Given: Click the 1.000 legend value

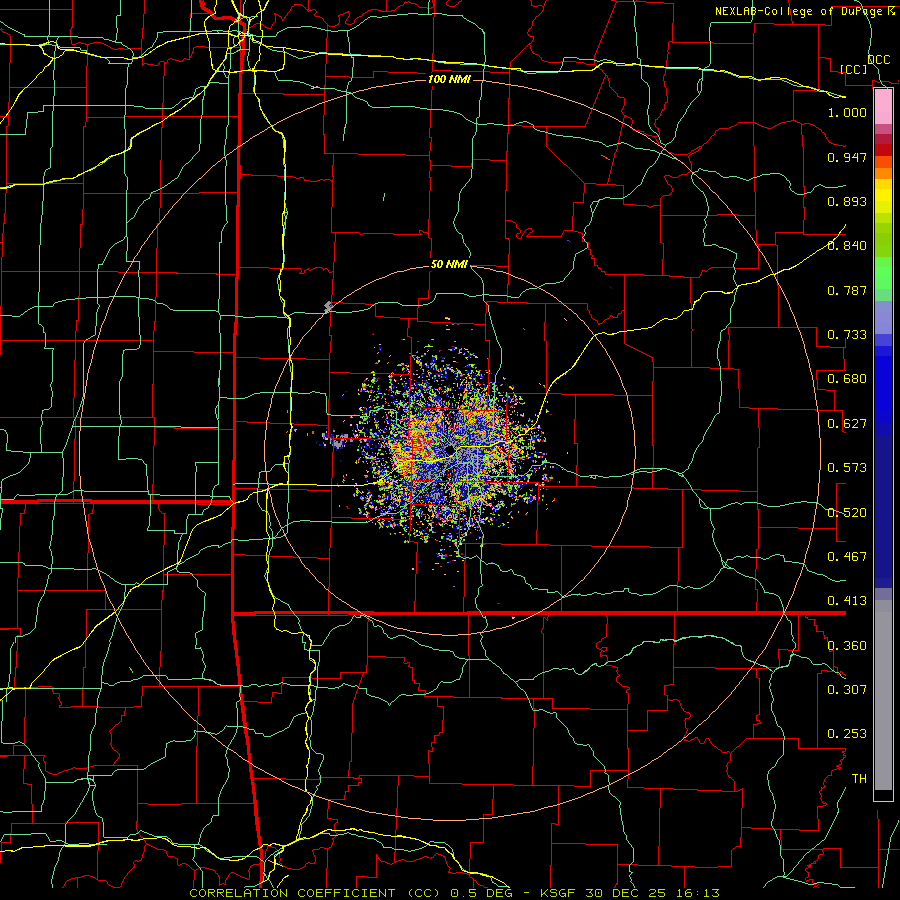Looking at the screenshot, I should coord(847,112).
